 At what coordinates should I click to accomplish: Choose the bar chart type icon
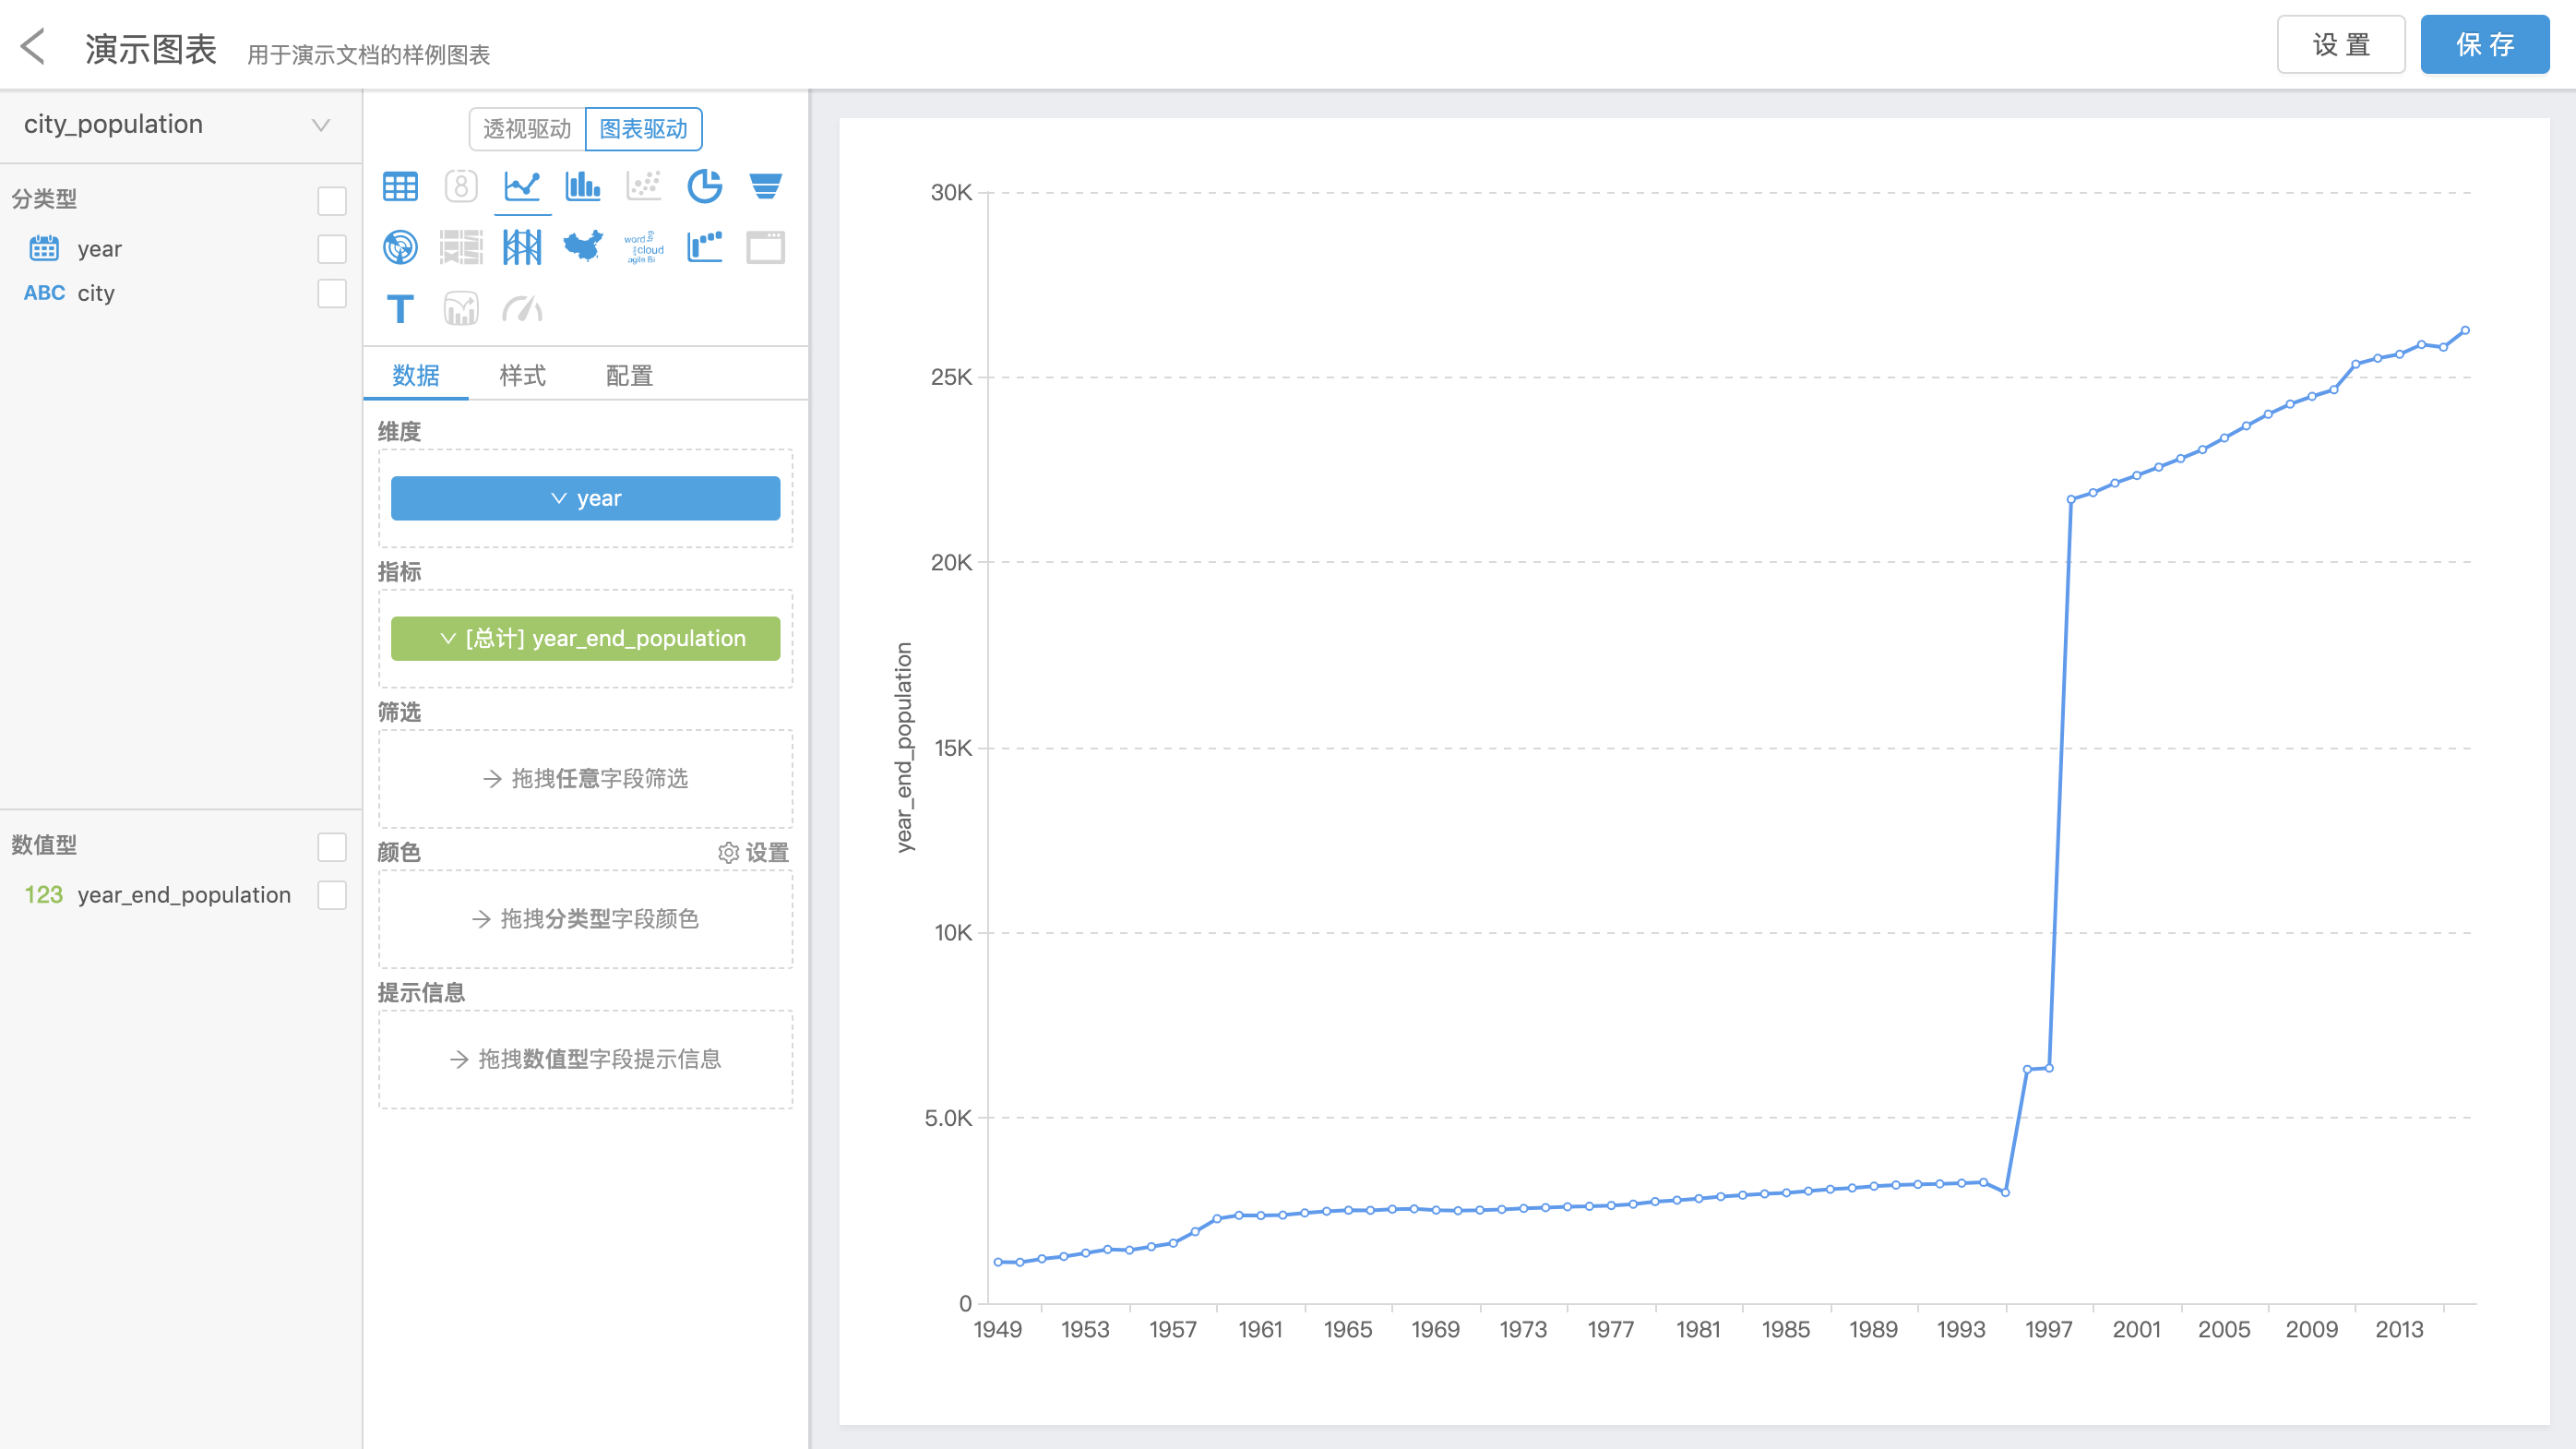click(x=583, y=186)
